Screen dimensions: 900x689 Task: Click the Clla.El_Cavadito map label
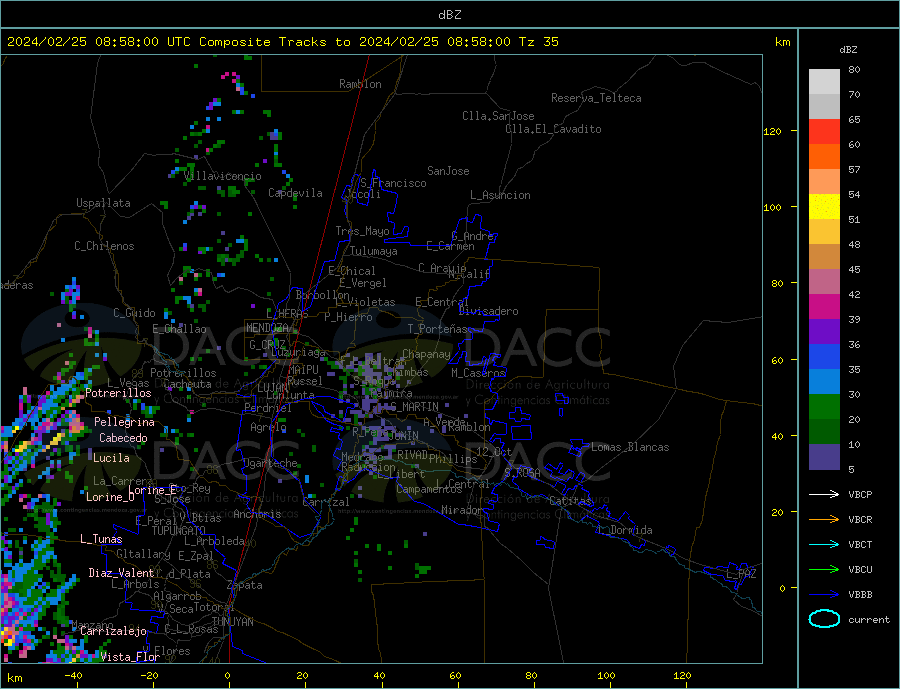pos(553,129)
